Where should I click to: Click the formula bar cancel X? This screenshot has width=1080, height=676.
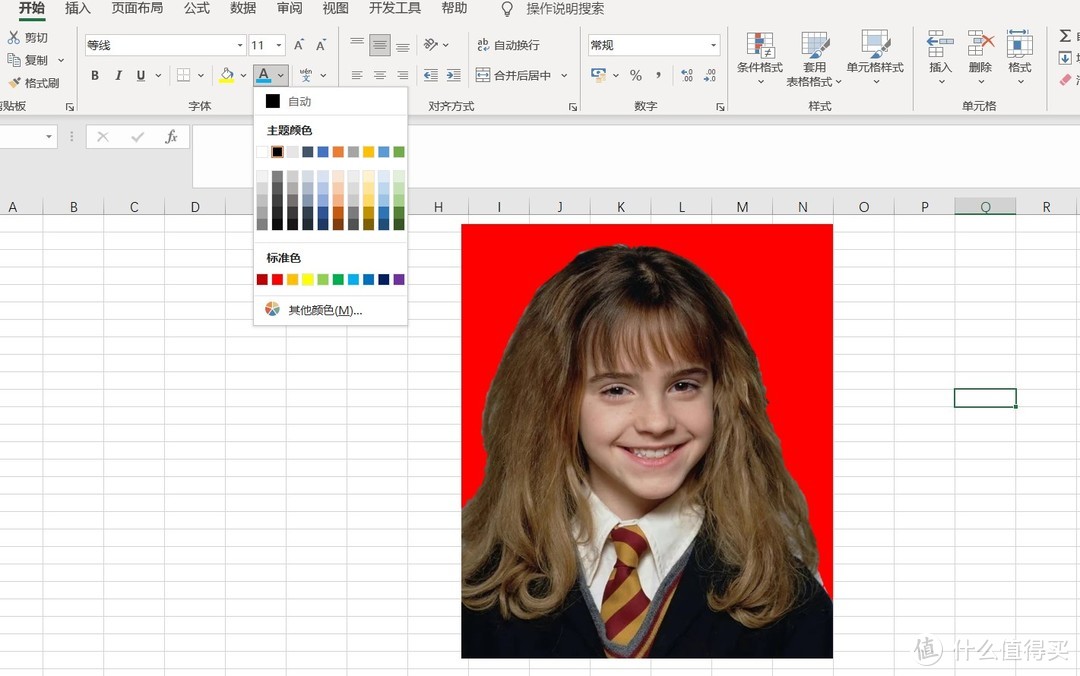coord(103,136)
